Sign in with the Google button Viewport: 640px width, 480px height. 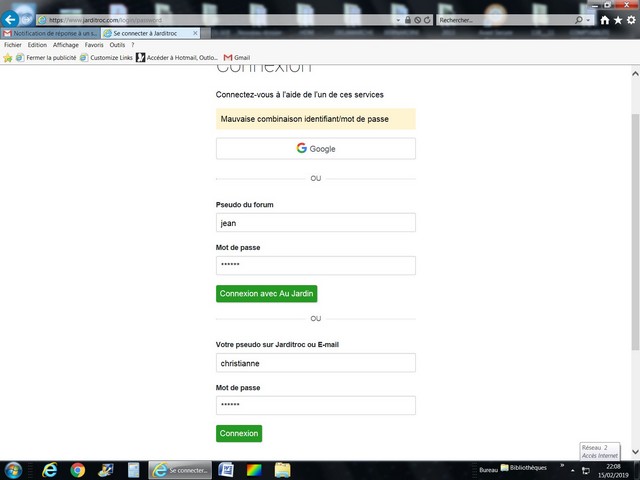click(x=315, y=149)
